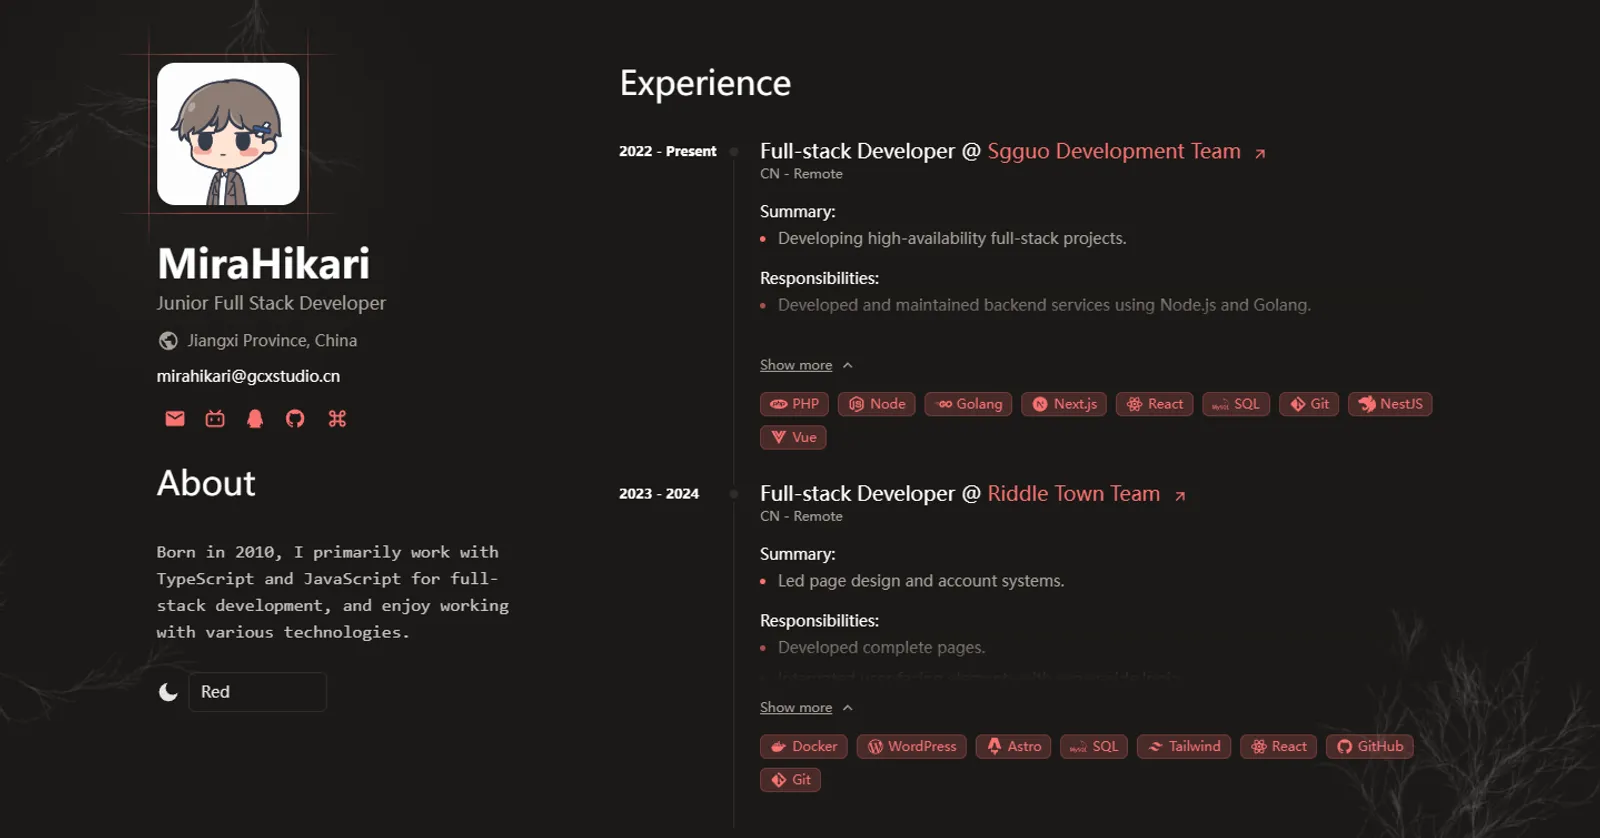The height and width of the screenshot is (838, 1600).
Task: Click the mirahikari@gcxstudio.cn email address
Action: click(248, 376)
